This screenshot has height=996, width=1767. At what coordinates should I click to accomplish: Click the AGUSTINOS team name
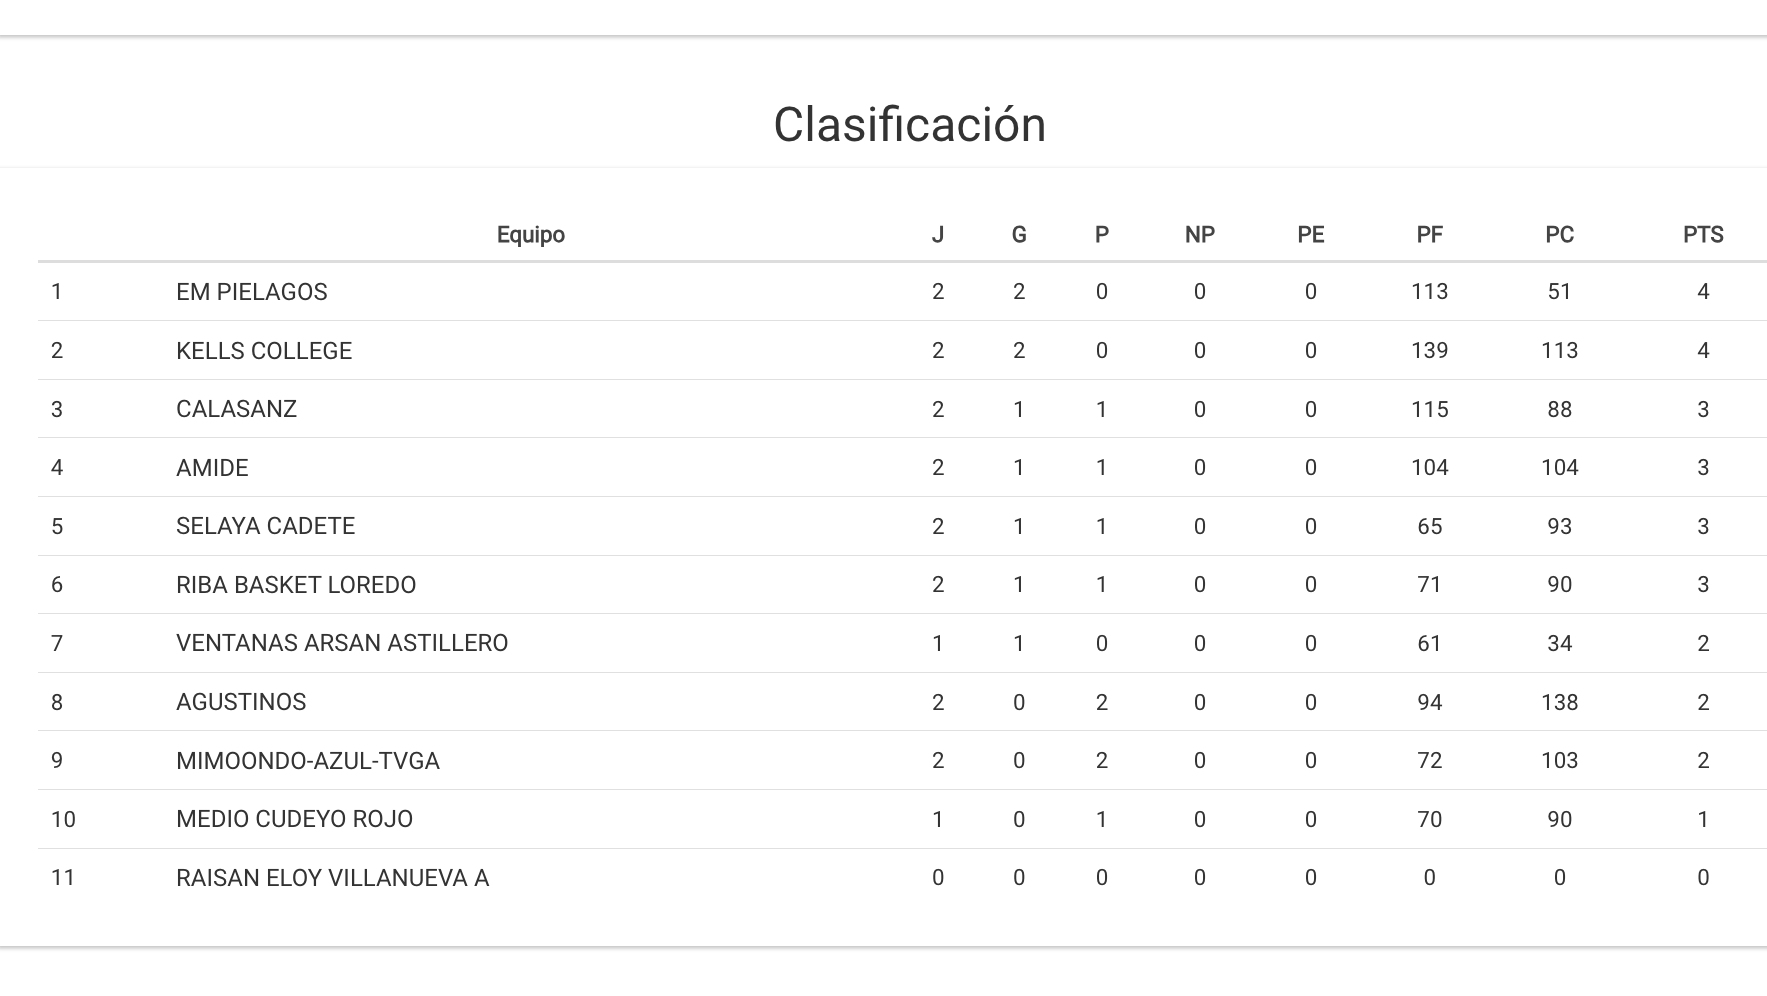tap(241, 702)
